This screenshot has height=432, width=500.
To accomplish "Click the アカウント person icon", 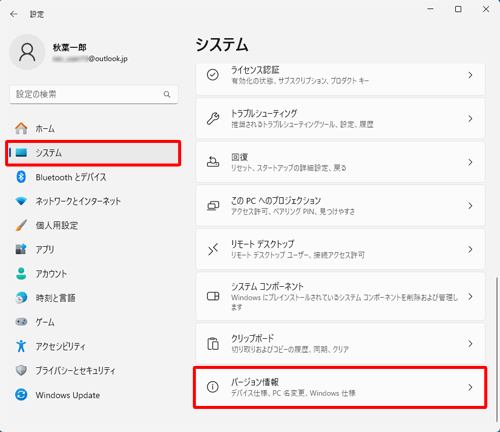I will [x=21, y=273].
